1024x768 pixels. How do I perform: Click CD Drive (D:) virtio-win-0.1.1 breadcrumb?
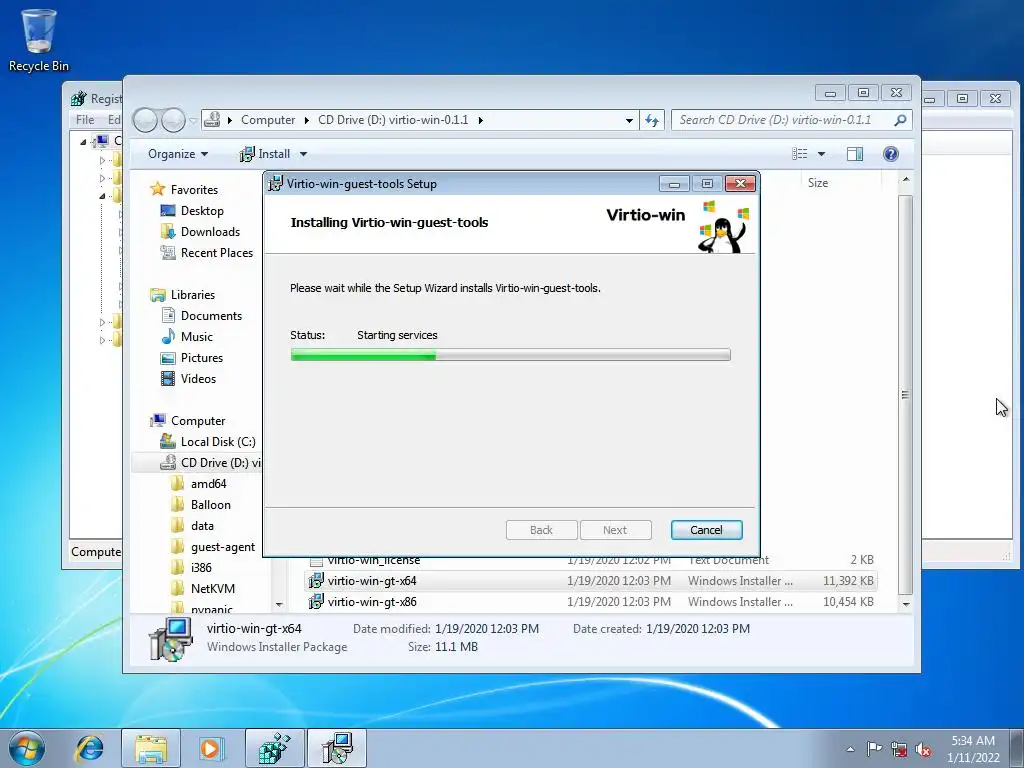click(x=393, y=120)
